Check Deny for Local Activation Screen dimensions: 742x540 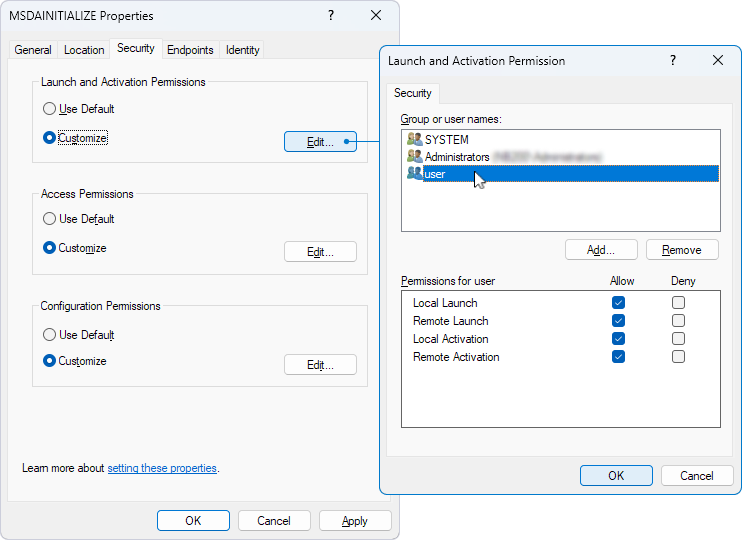tap(678, 338)
